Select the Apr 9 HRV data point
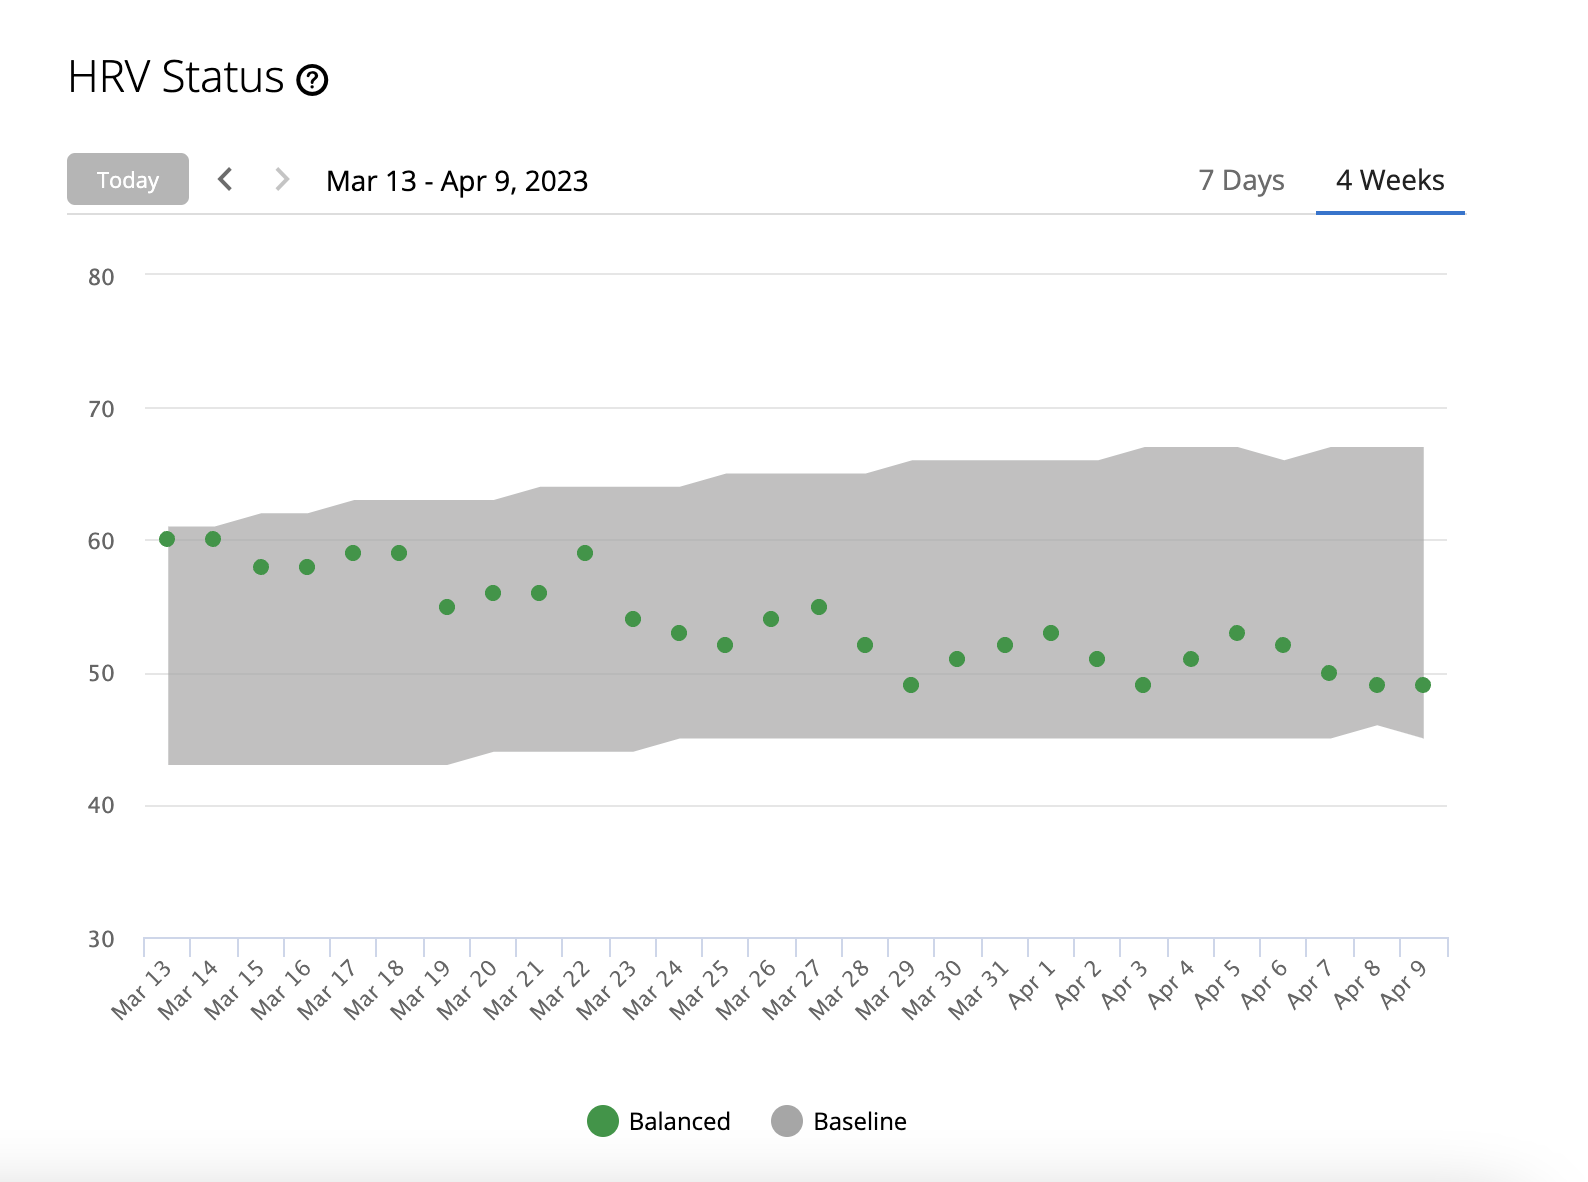 pyautogui.click(x=1423, y=685)
